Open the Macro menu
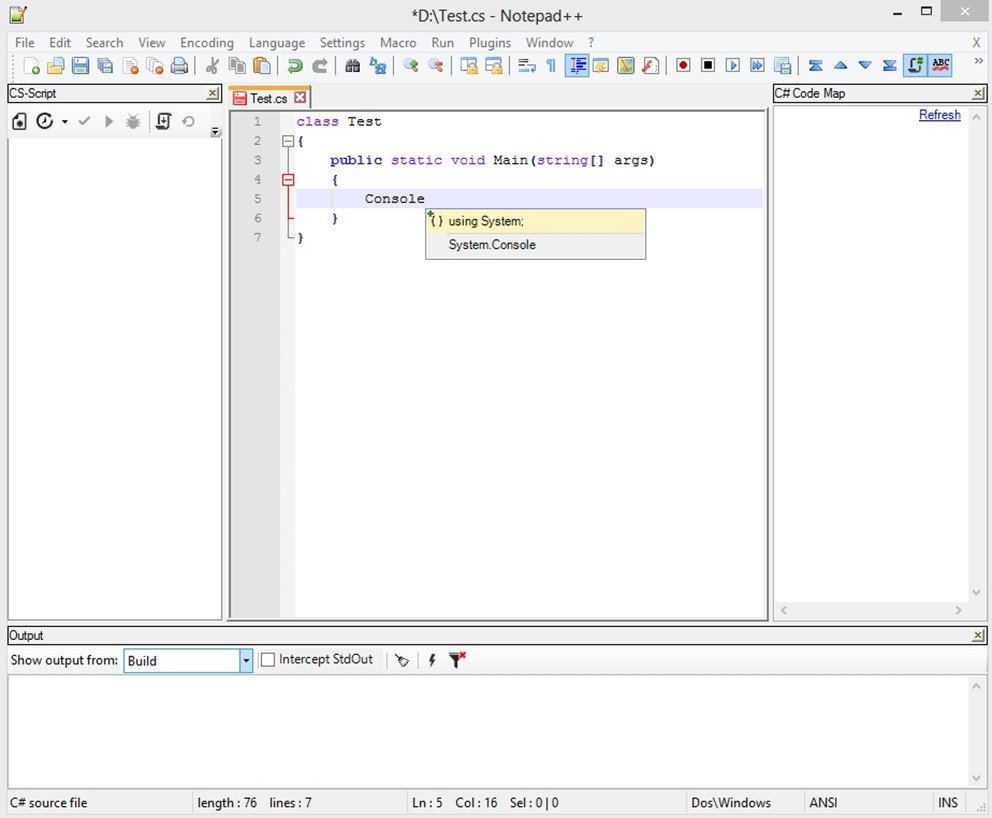 point(398,42)
